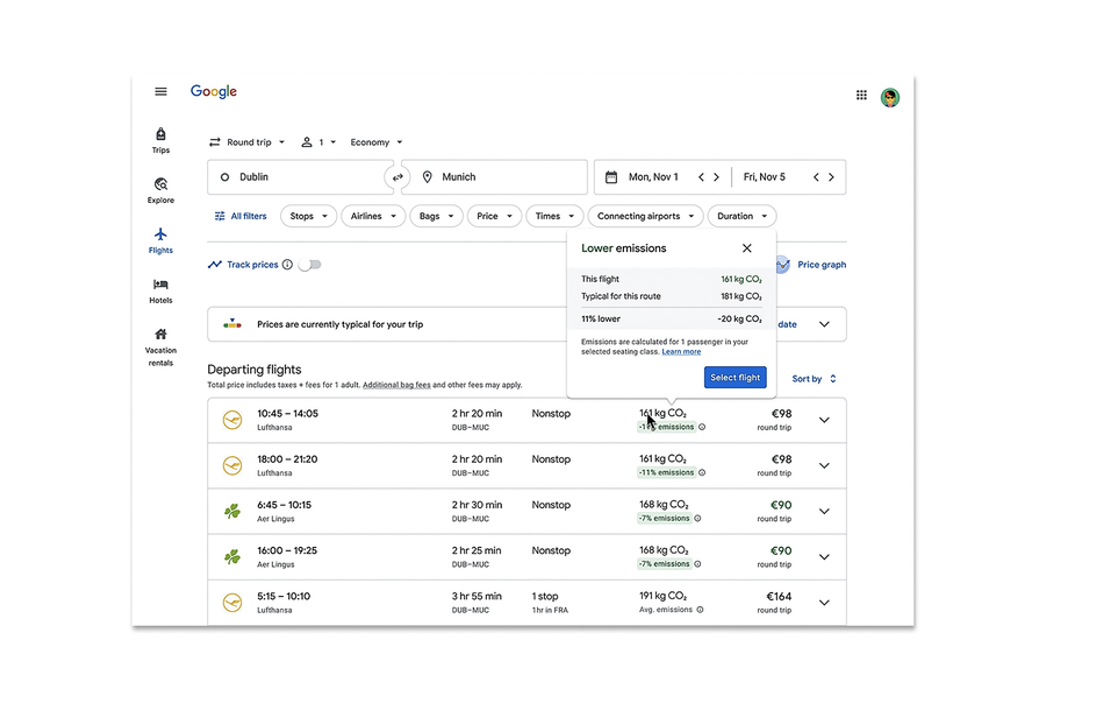Expand the 10:45 Lufthansa flight details
The width and height of the screenshot is (1094, 704).
(x=824, y=420)
